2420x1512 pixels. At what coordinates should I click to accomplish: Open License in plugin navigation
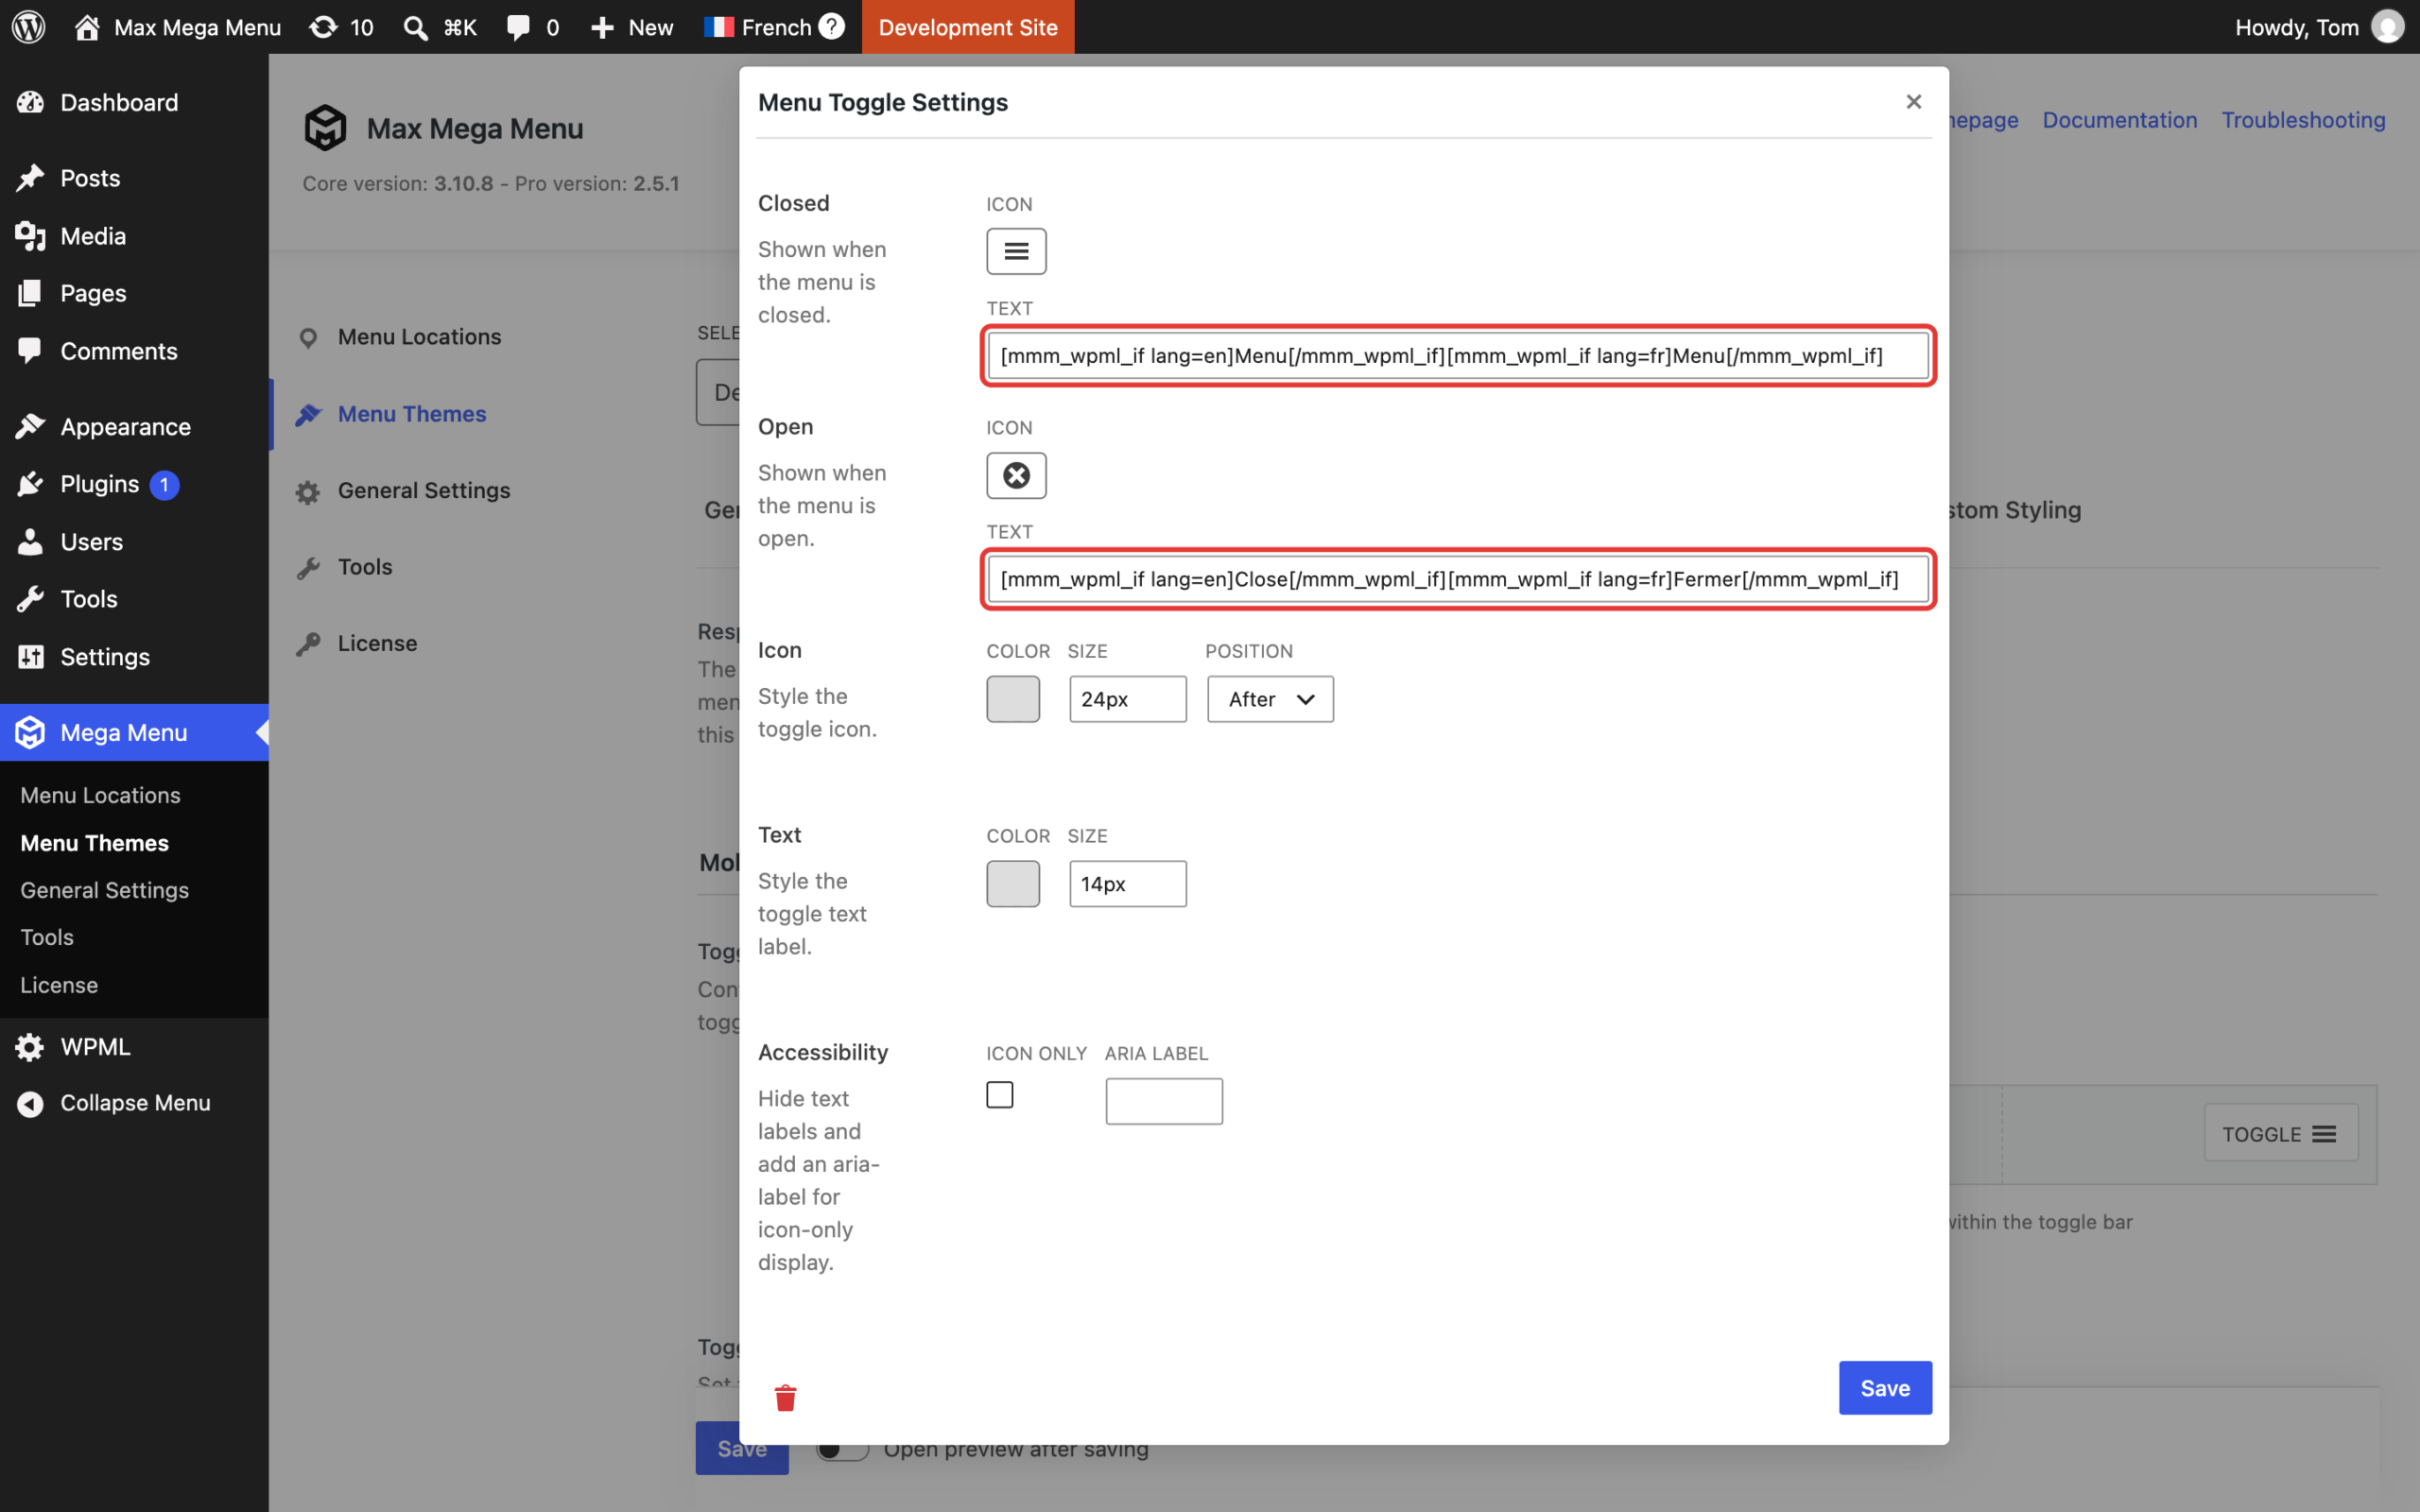coord(377,644)
